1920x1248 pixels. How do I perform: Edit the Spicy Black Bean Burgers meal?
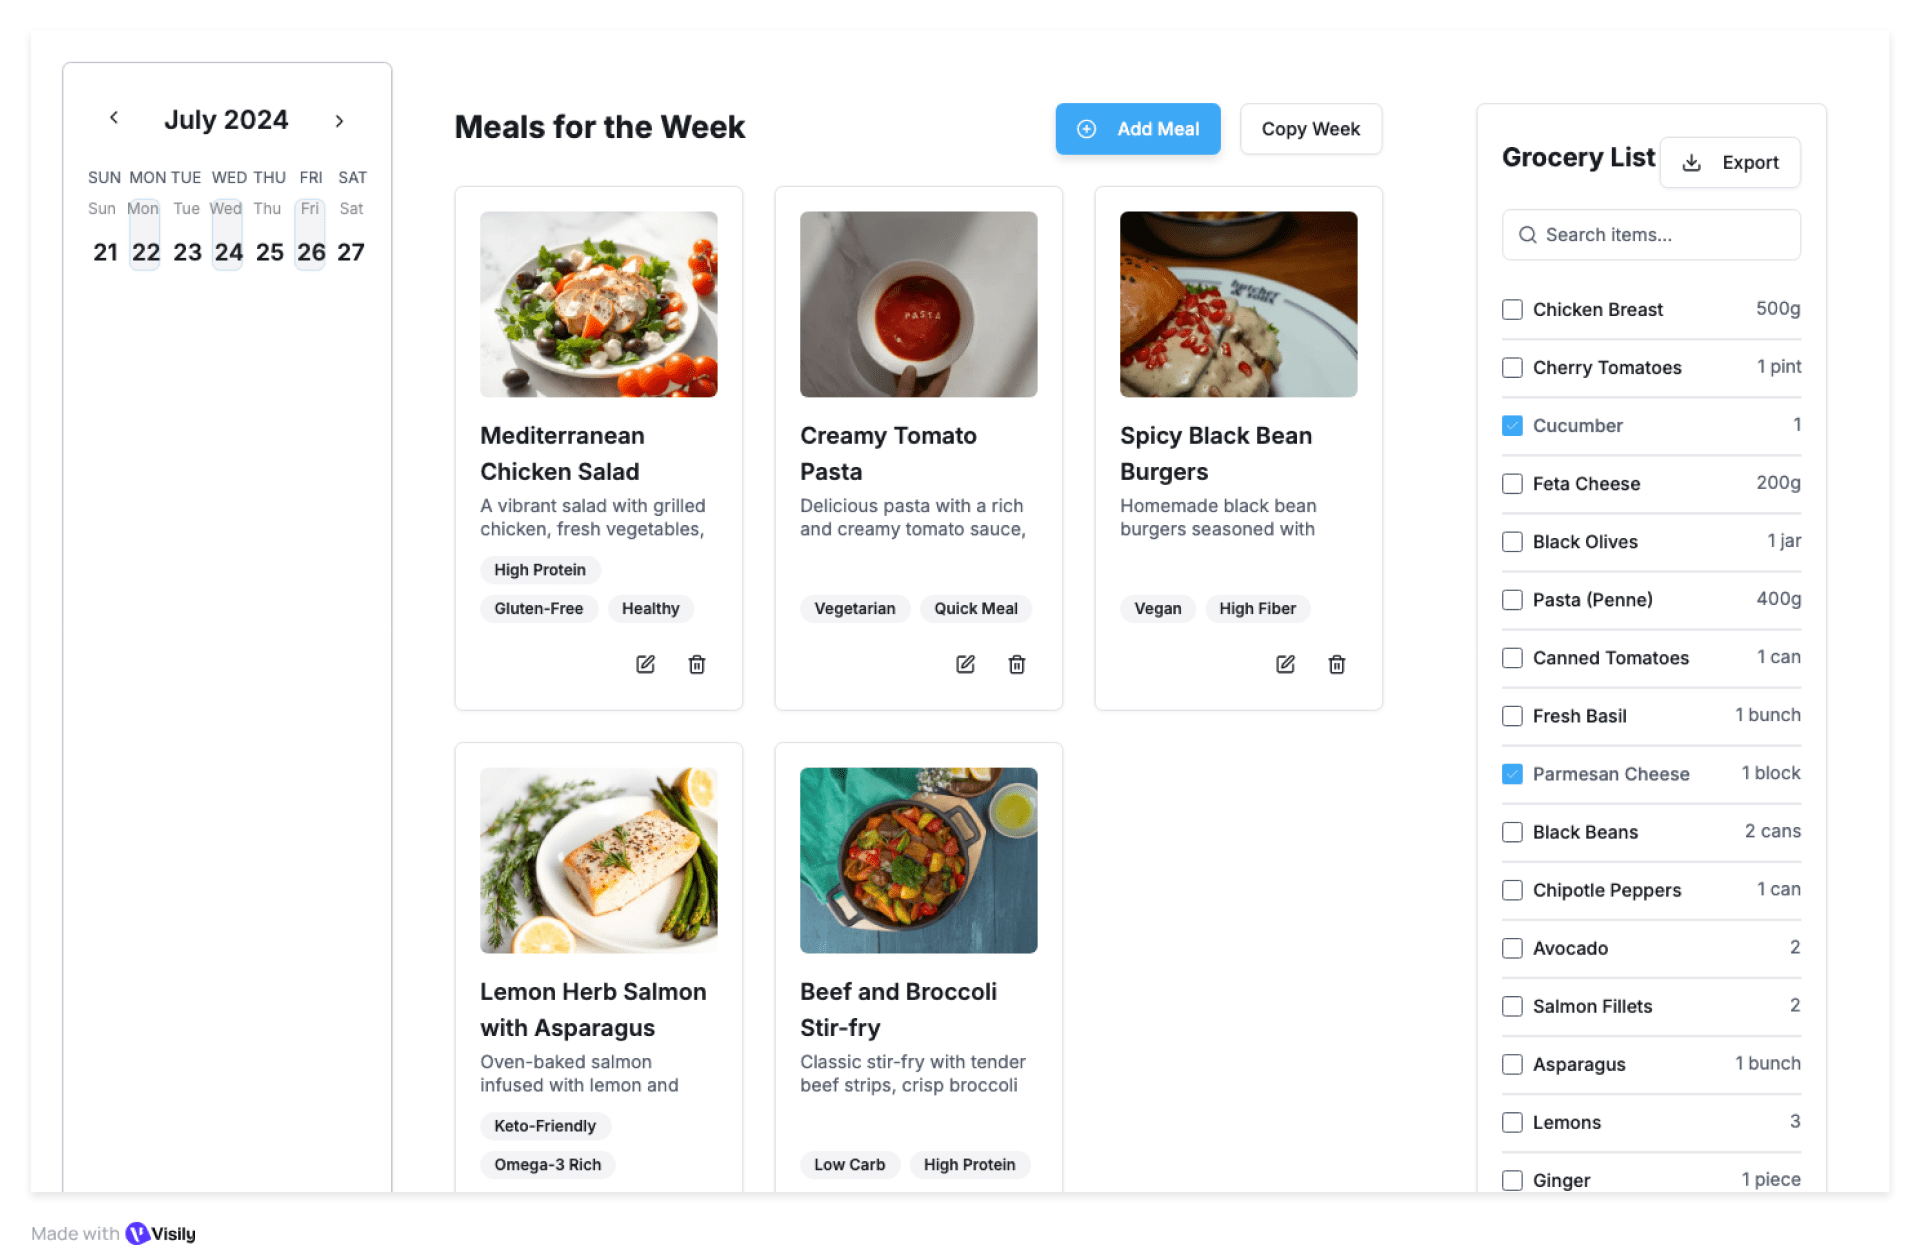1285,664
